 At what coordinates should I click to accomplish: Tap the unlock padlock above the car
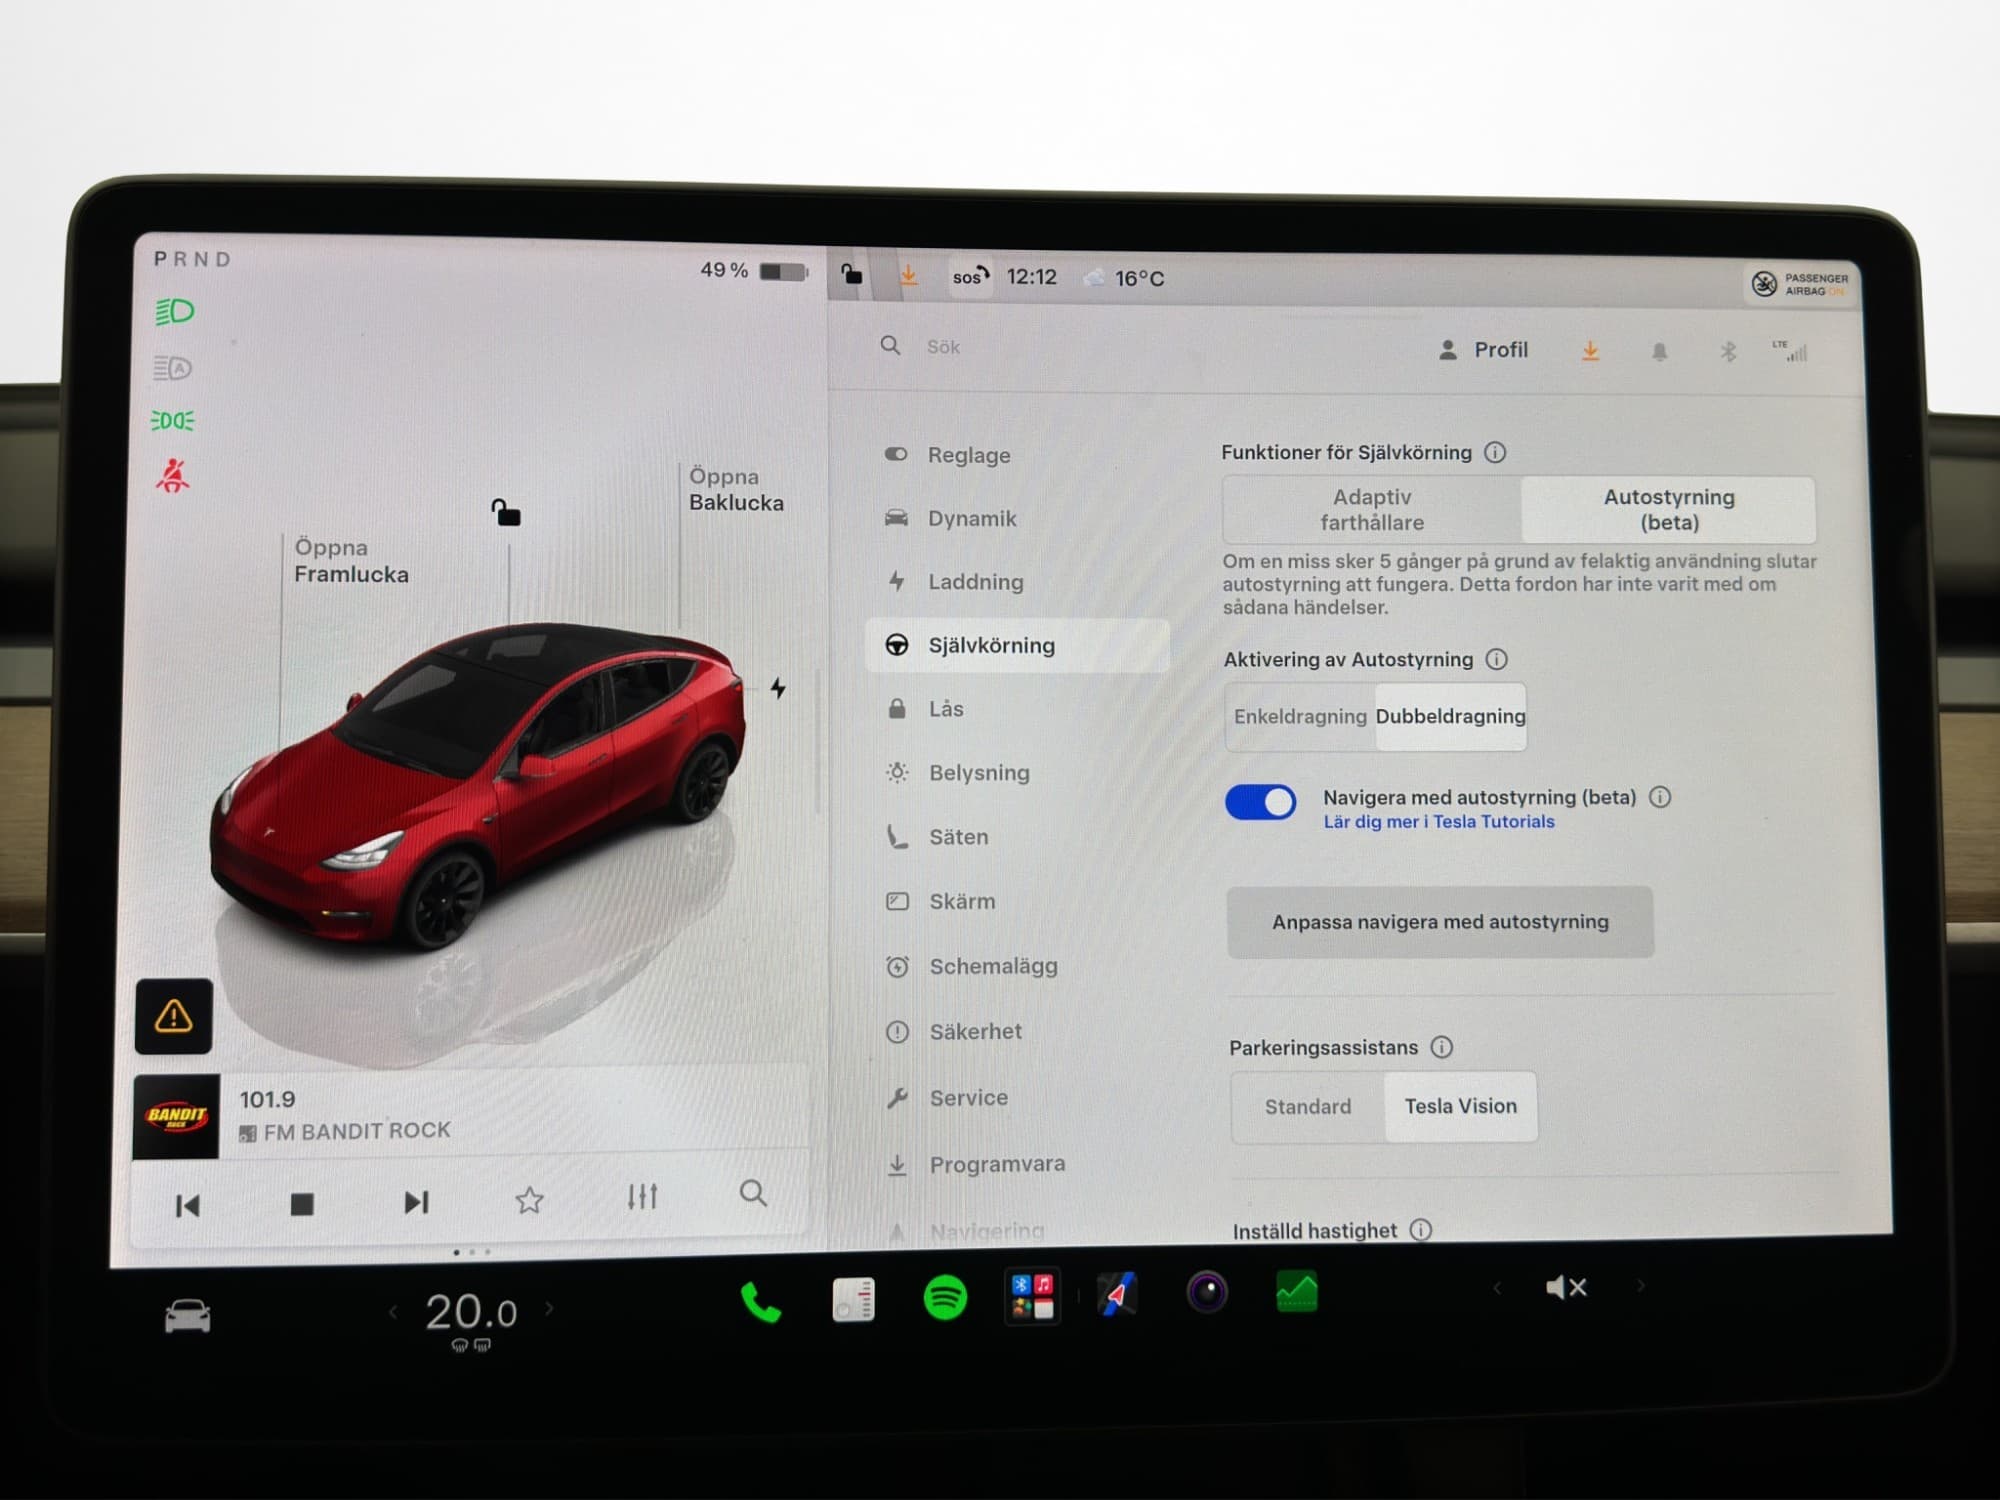[506, 512]
